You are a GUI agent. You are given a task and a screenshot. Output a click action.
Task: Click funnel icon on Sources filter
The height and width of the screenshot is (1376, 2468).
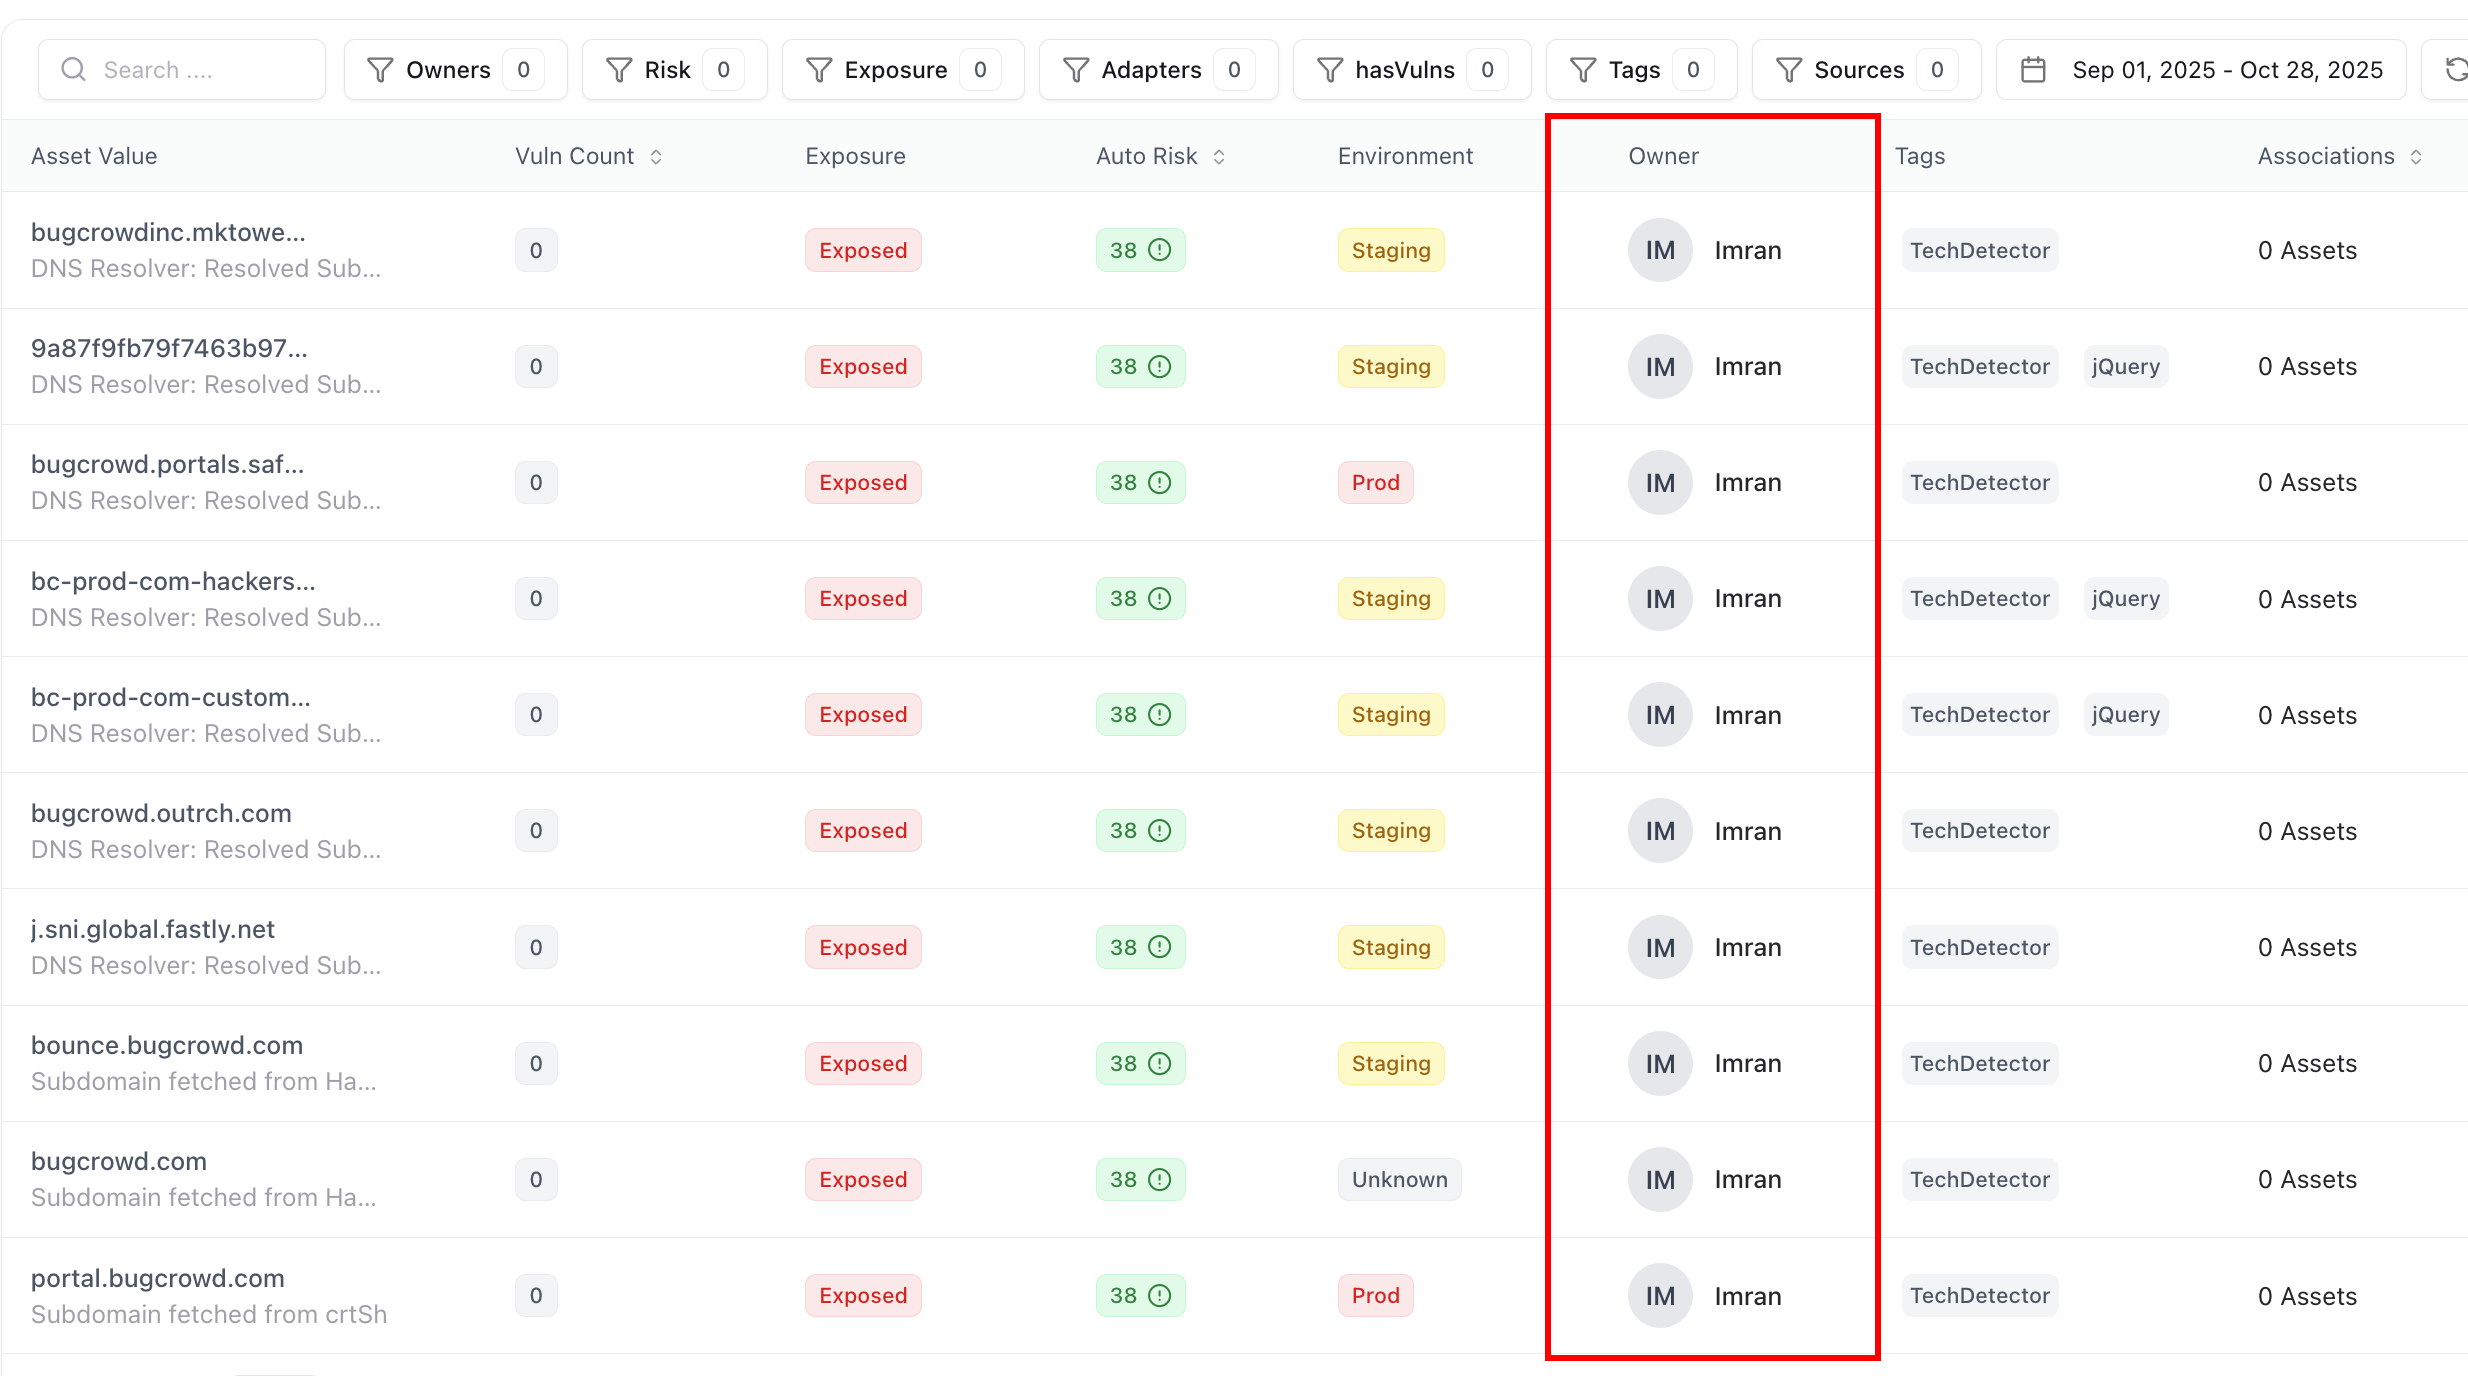1788,70
